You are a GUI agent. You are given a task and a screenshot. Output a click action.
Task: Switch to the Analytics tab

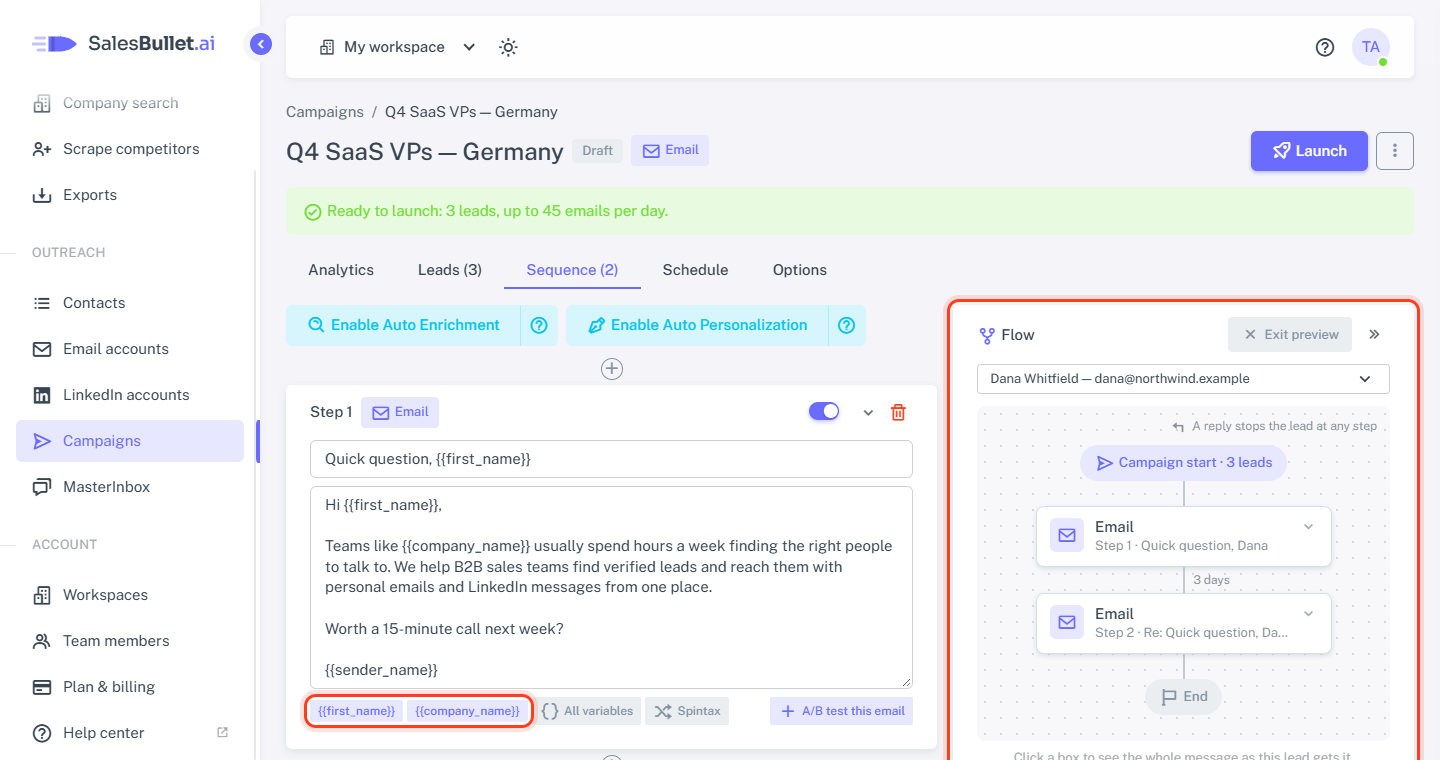tap(341, 270)
